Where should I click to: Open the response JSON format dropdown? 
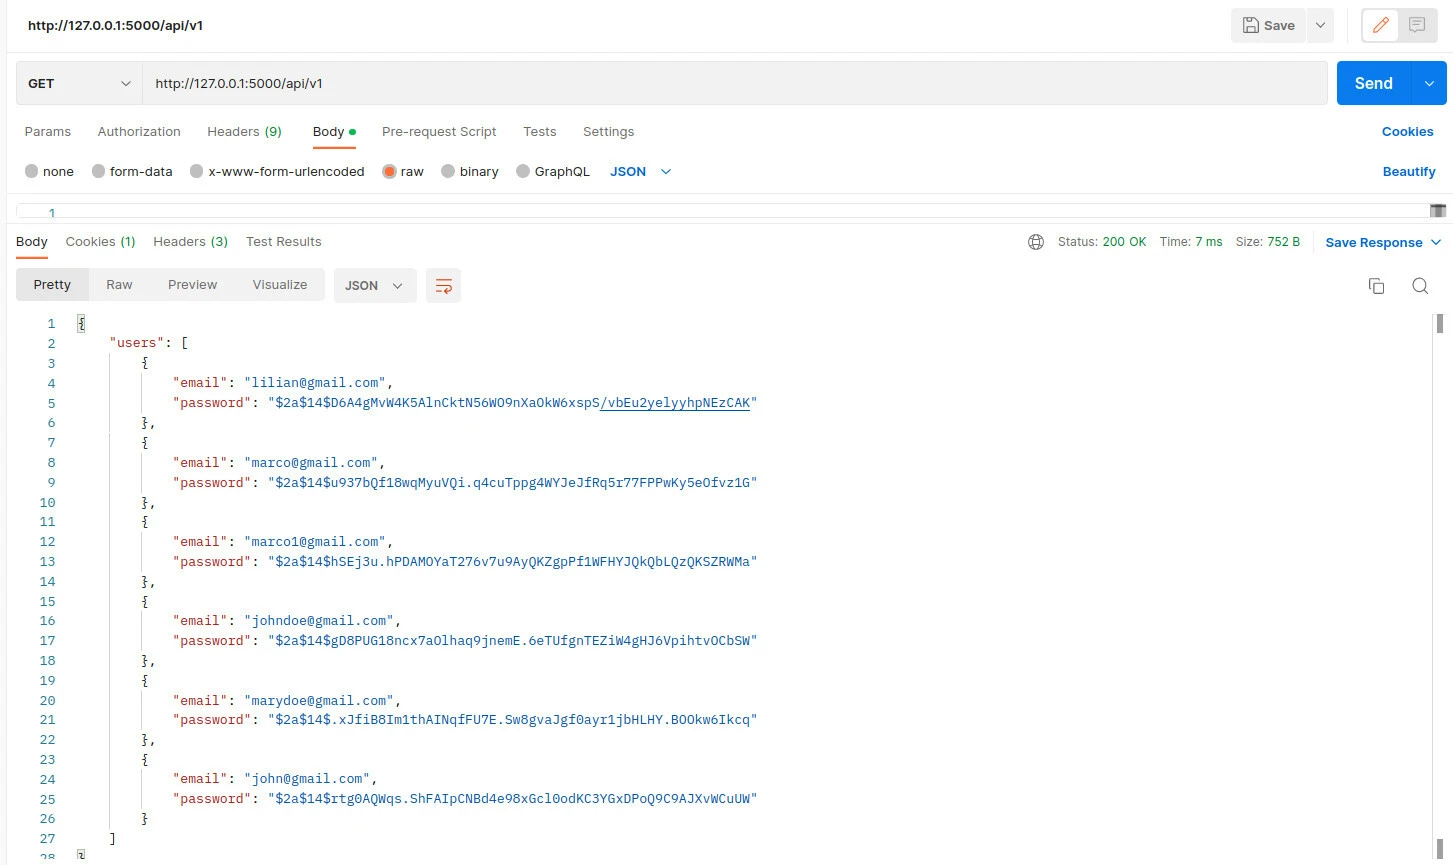[374, 286]
